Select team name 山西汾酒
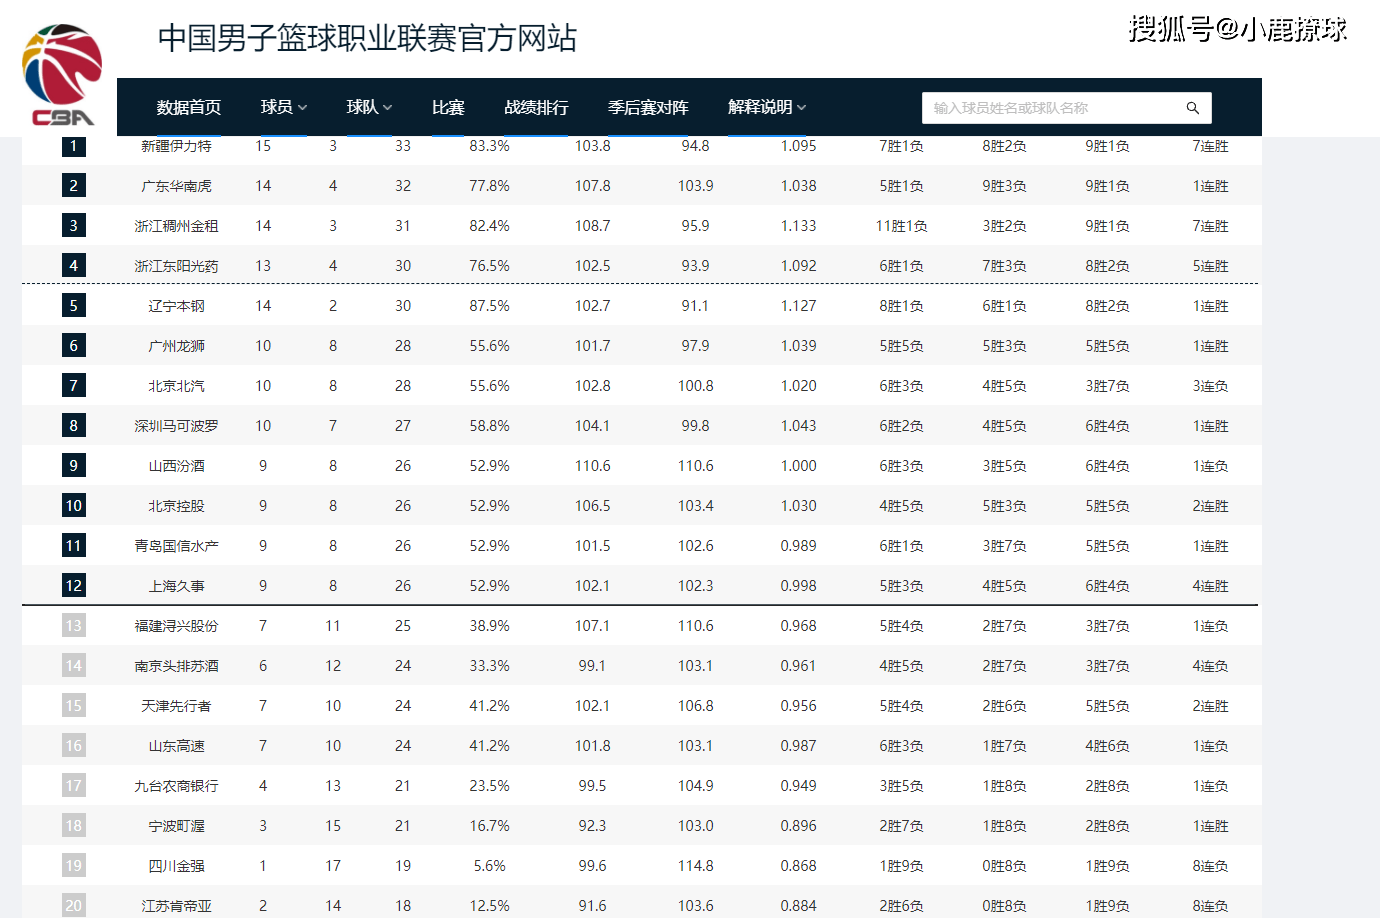Image resolution: width=1380 pixels, height=918 pixels. pyautogui.click(x=176, y=466)
